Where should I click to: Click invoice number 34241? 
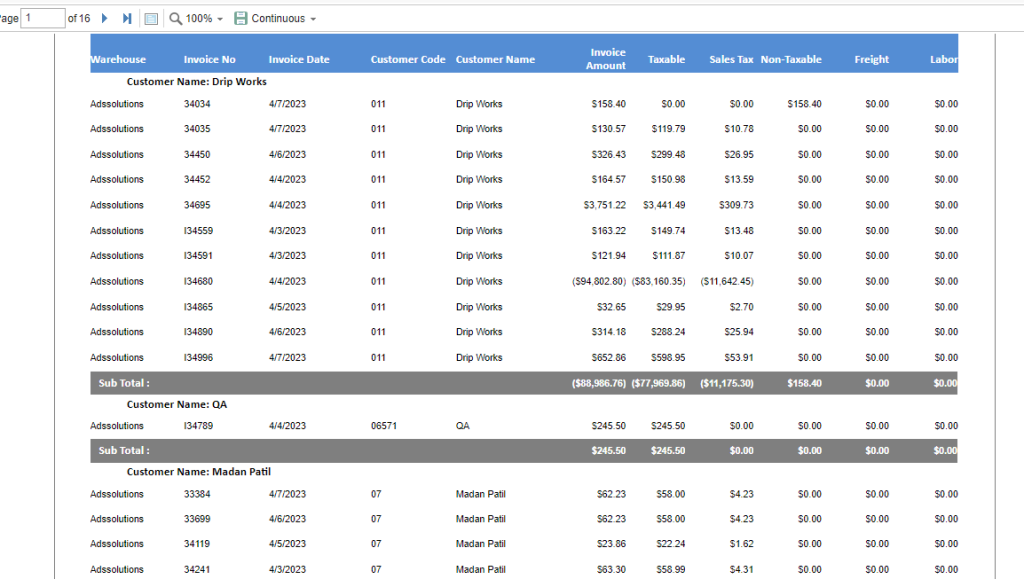(197, 569)
